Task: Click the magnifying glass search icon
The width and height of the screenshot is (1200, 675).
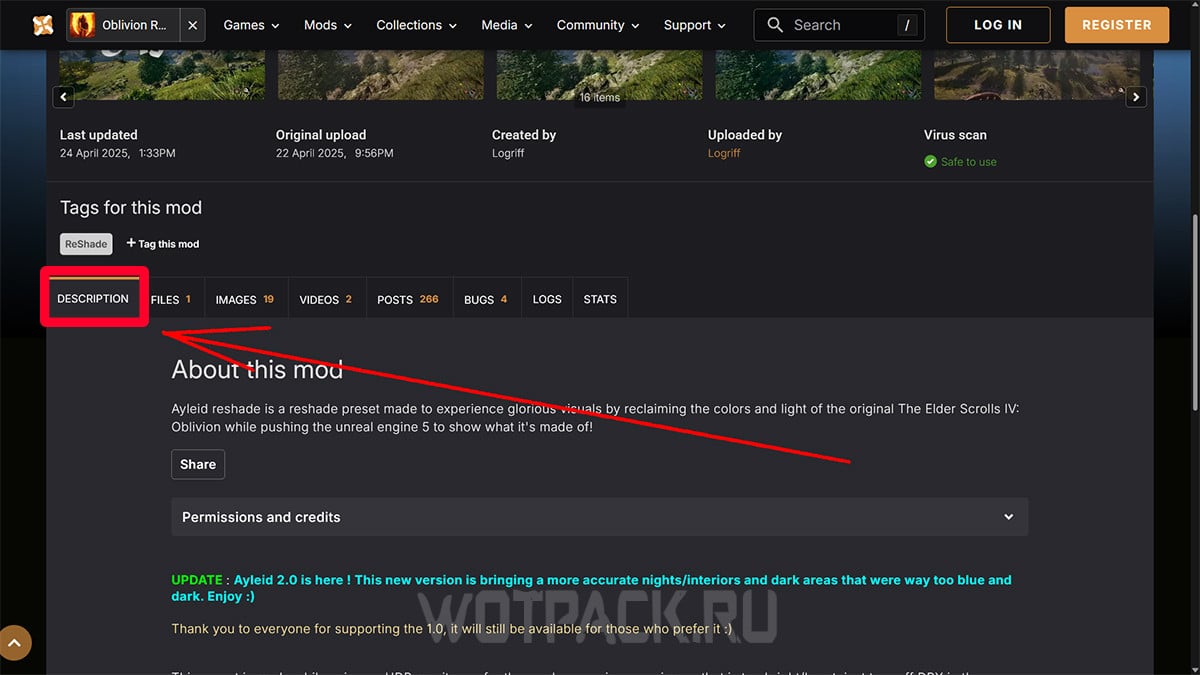Action: coord(775,25)
